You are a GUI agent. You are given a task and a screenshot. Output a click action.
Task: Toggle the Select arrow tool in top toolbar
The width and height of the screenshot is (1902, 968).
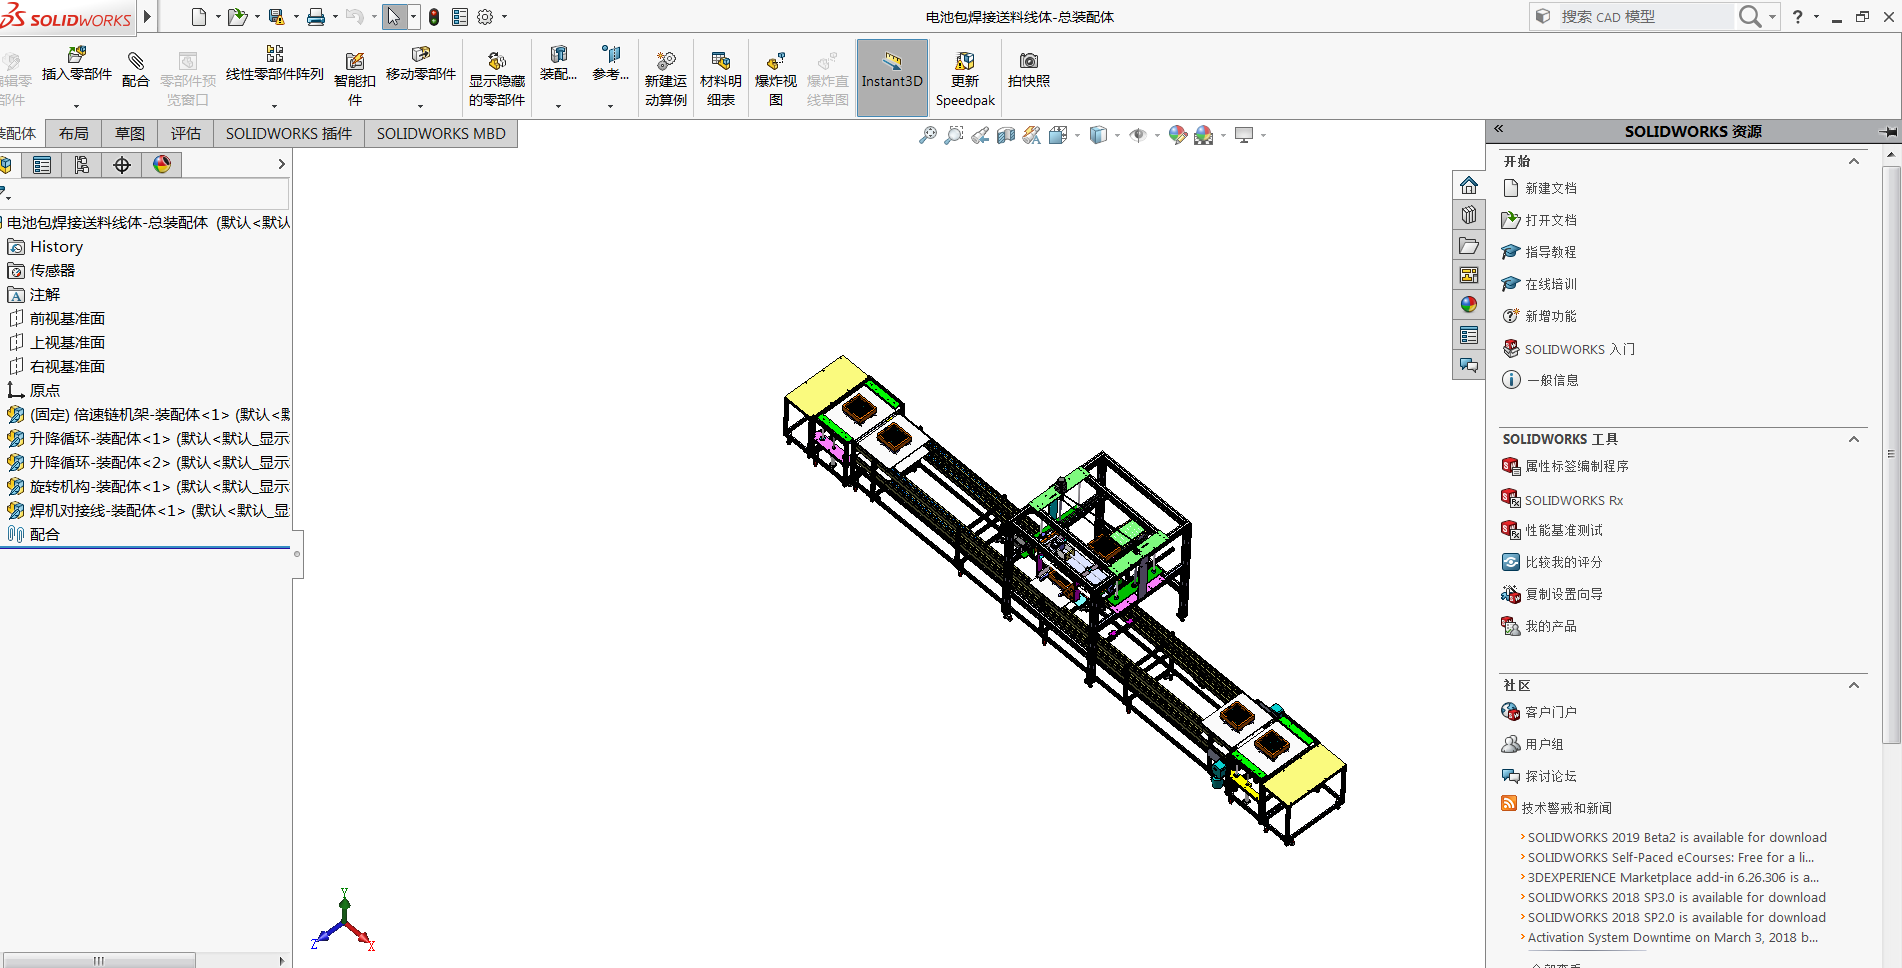[x=394, y=17]
